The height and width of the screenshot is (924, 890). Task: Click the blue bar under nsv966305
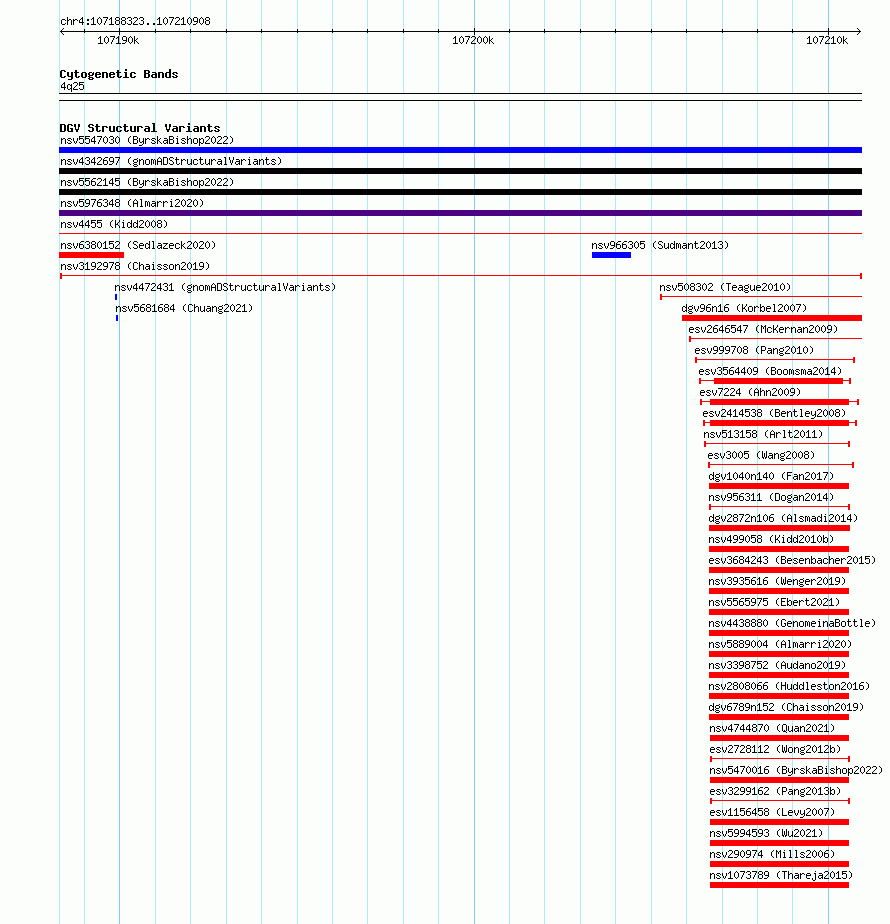(611, 255)
